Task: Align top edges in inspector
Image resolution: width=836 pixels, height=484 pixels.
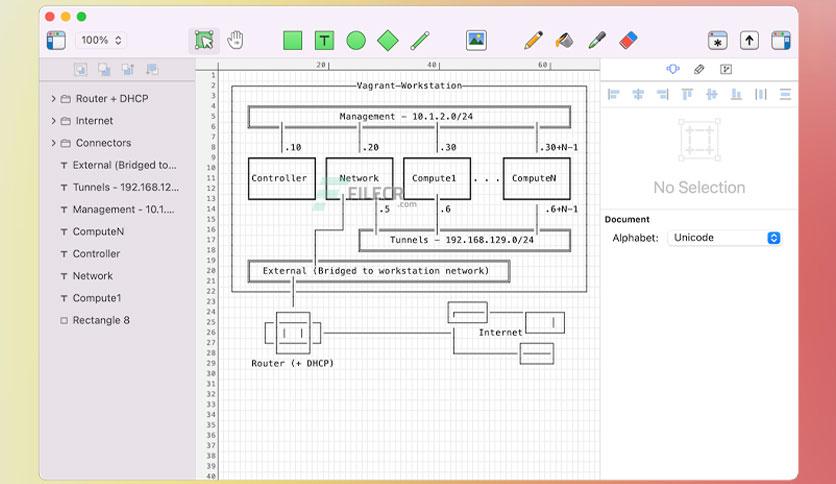Action: 687,94
